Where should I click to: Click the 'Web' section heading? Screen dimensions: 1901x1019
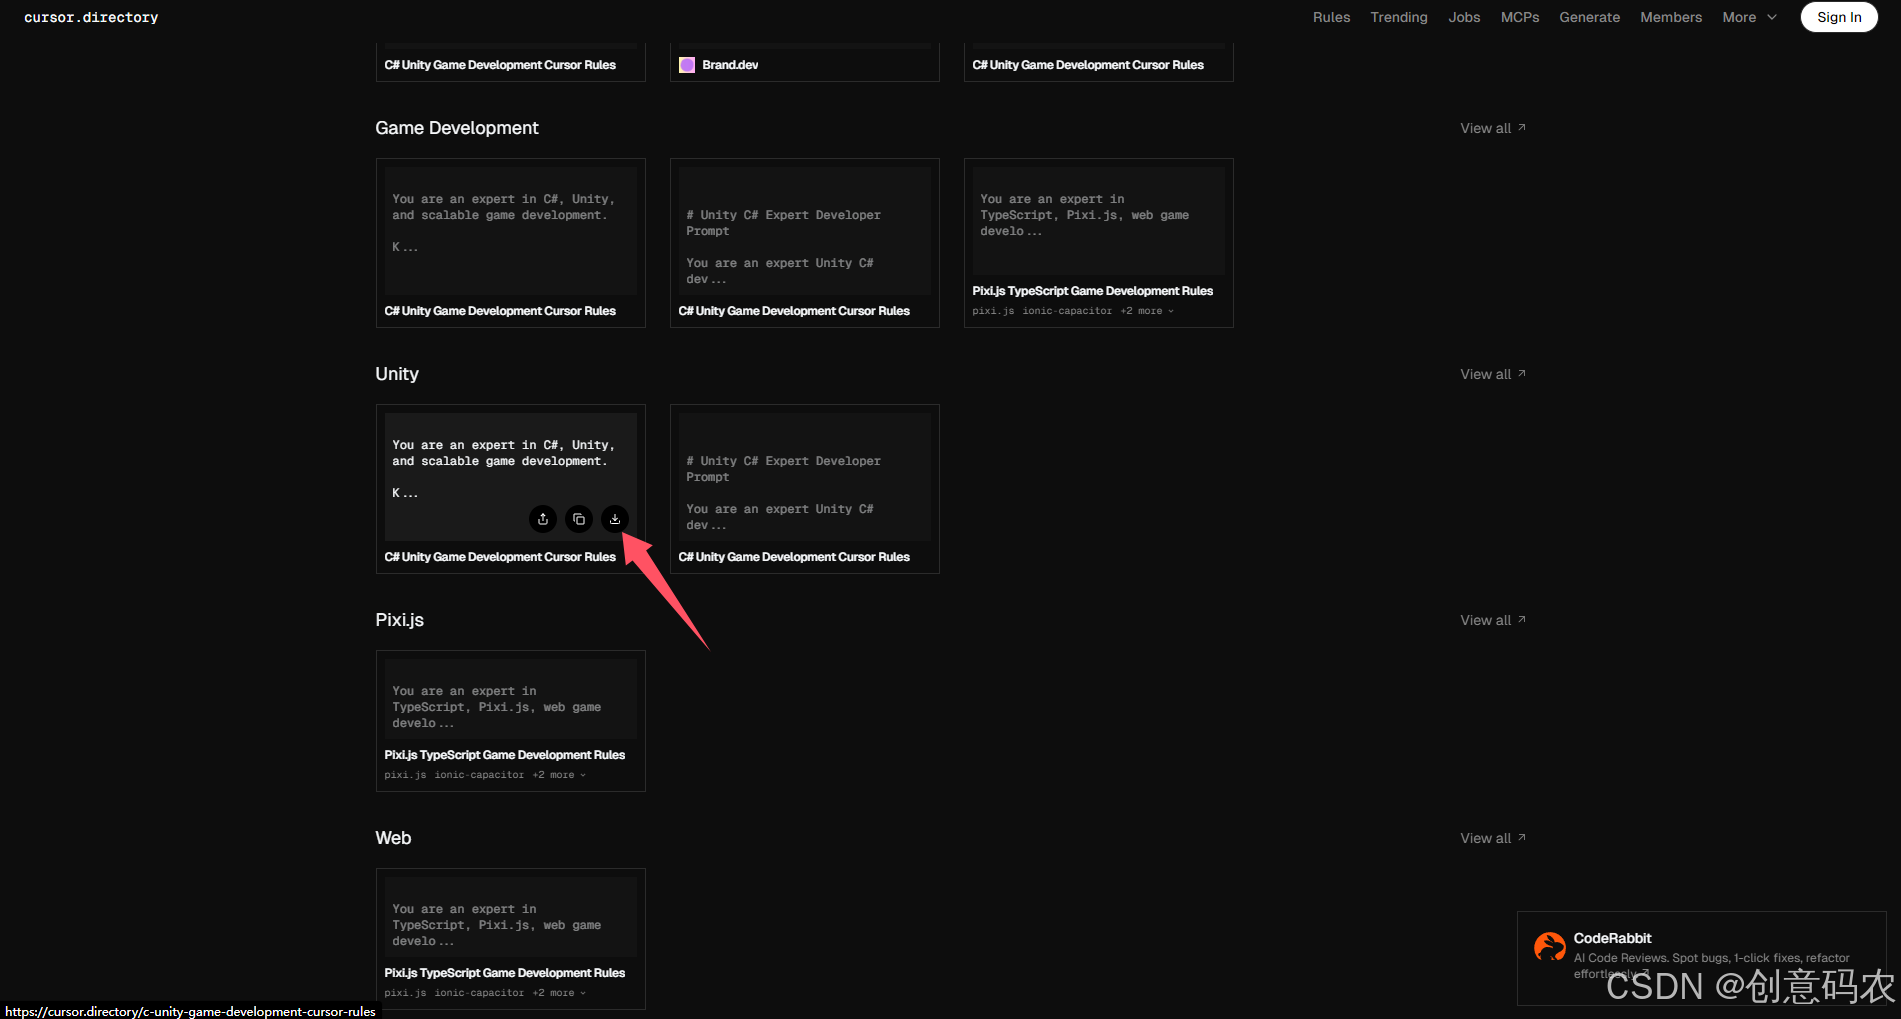(393, 838)
